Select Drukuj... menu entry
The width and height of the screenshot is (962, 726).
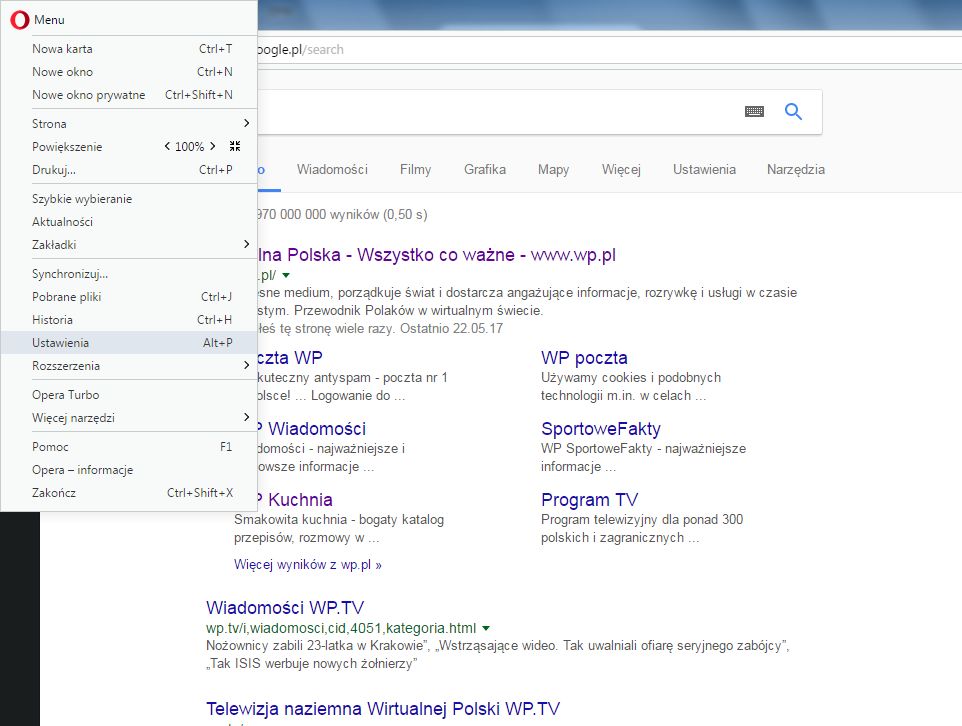click(129, 169)
